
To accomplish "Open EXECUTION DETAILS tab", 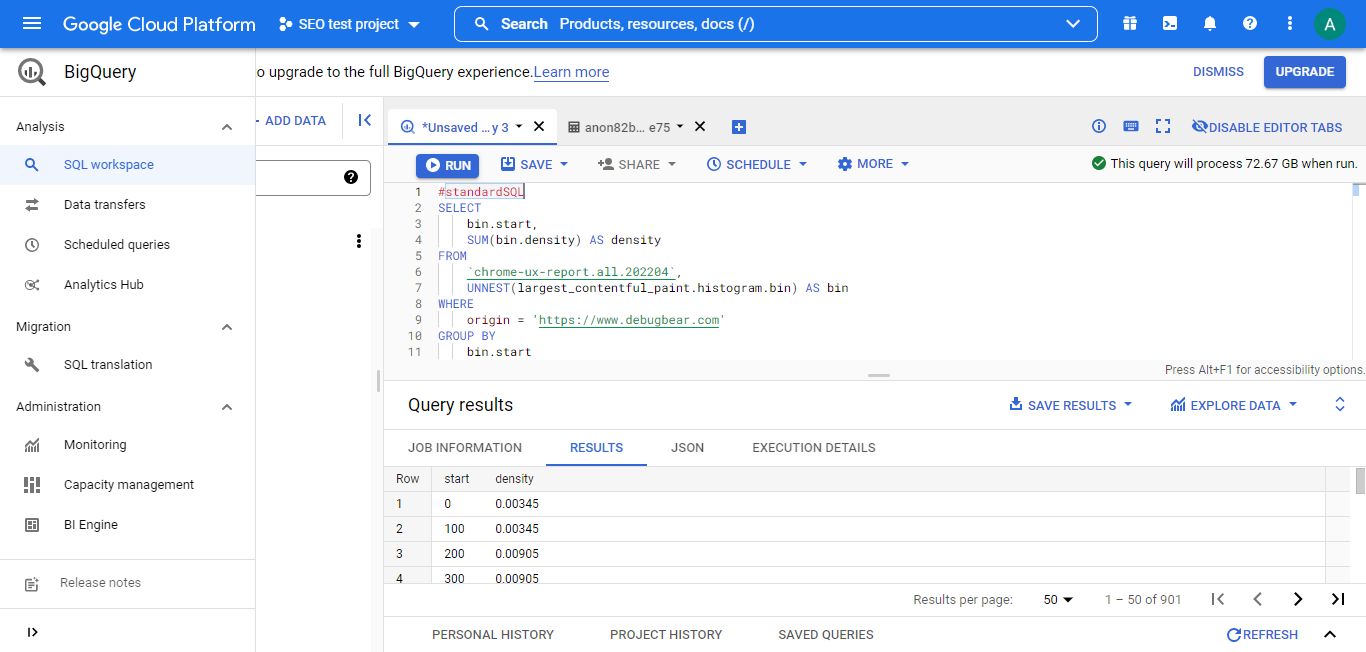I will (x=814, y=448).
